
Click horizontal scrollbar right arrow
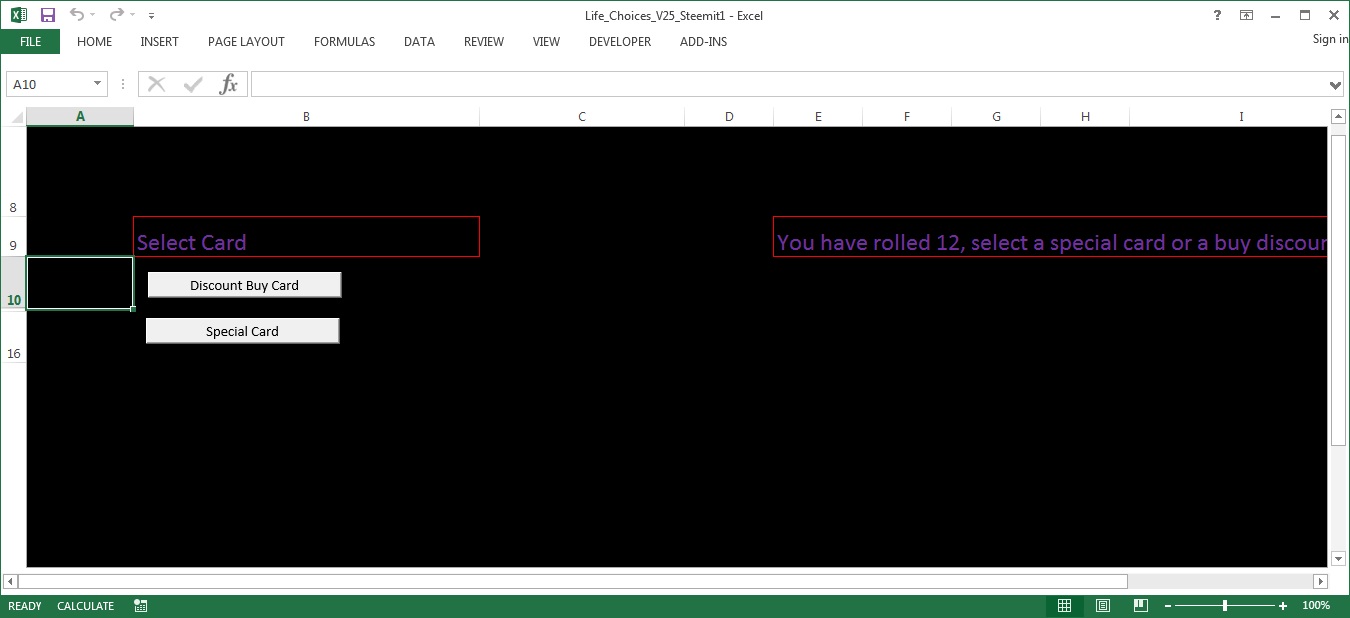pos(1319,581)
